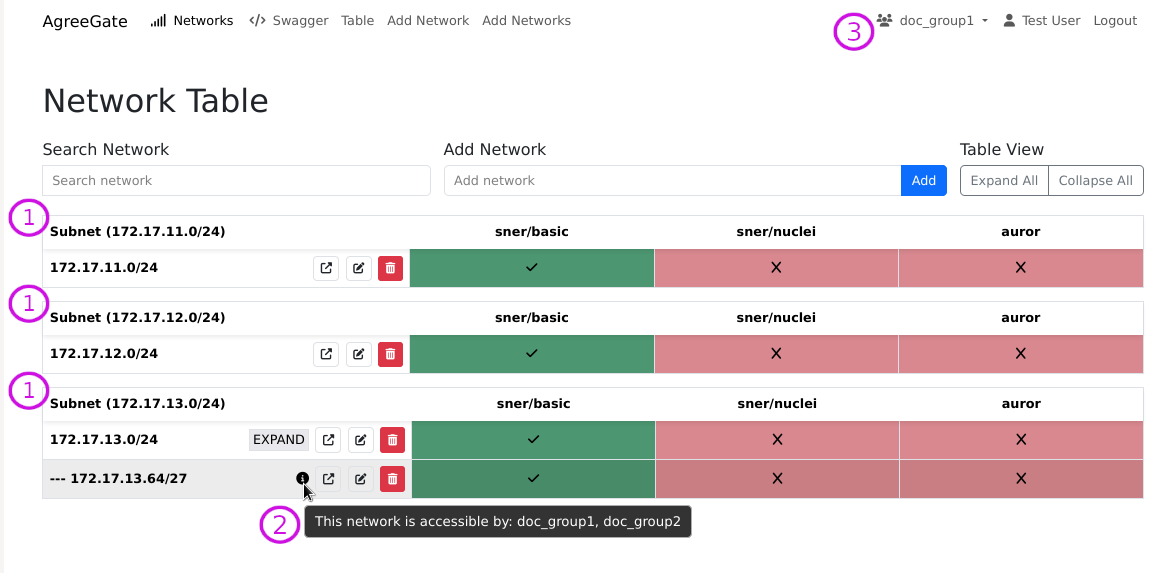The height and width of the screenshot is (573, 1176).
Task: Delete the 172.17.11.0/24 network
Action: click(390, 268)
